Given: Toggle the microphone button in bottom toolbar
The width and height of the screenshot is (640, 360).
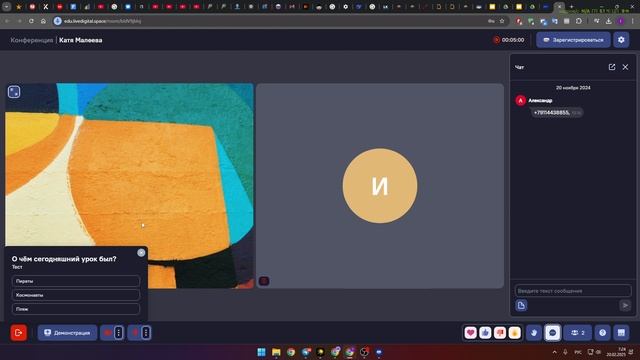Looking at the screenshot, I should [135, 333].
